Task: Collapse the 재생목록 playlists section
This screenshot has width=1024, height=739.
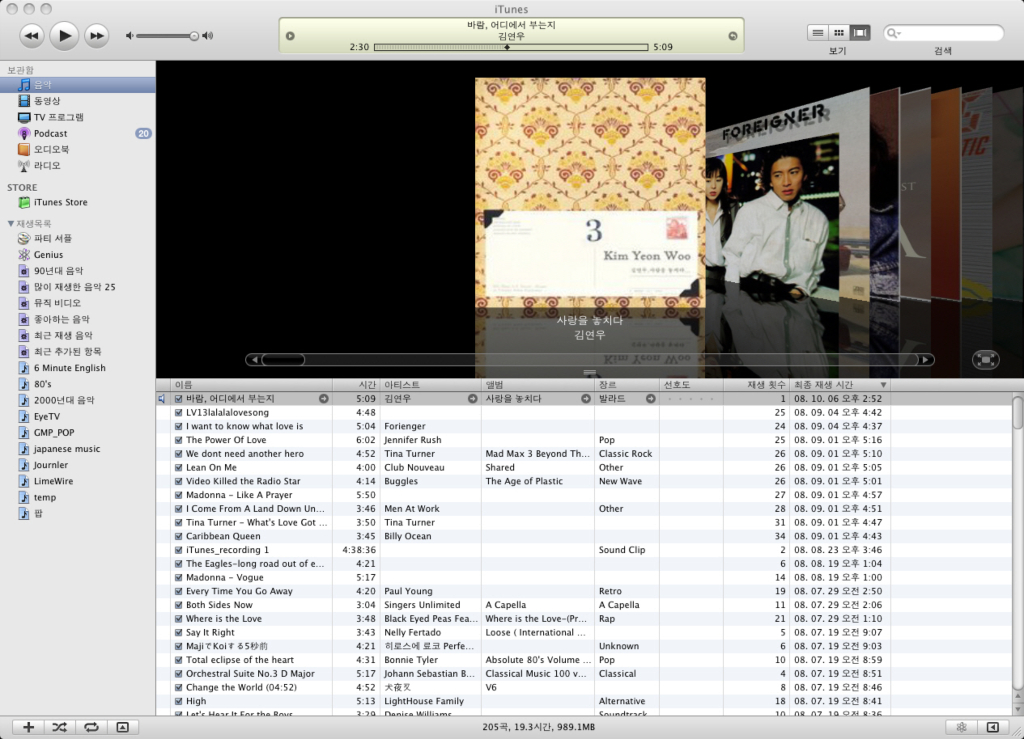Action: click(10, 223)
